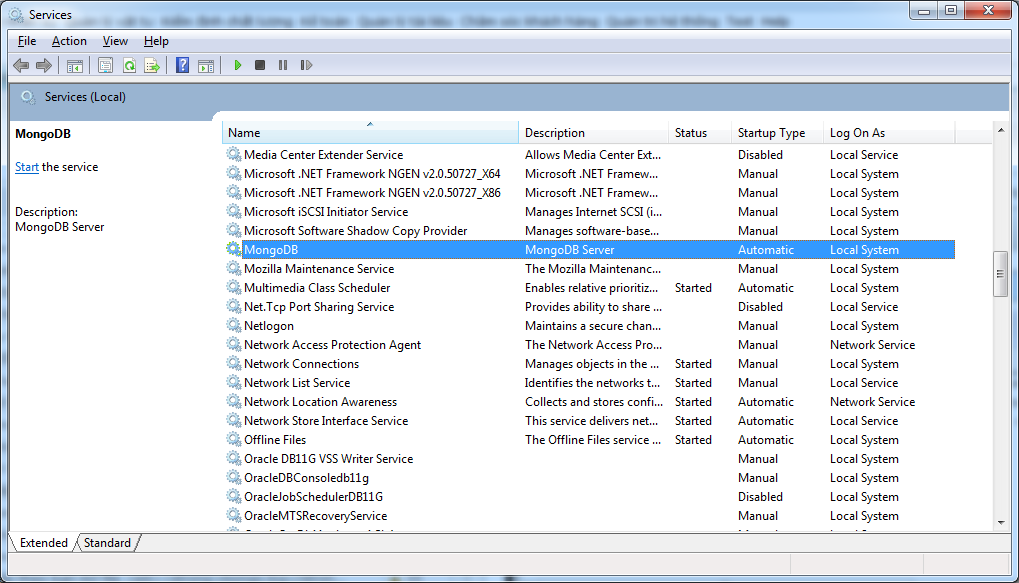
Task: Select the MongoDB service row
Action: (590, 250)
